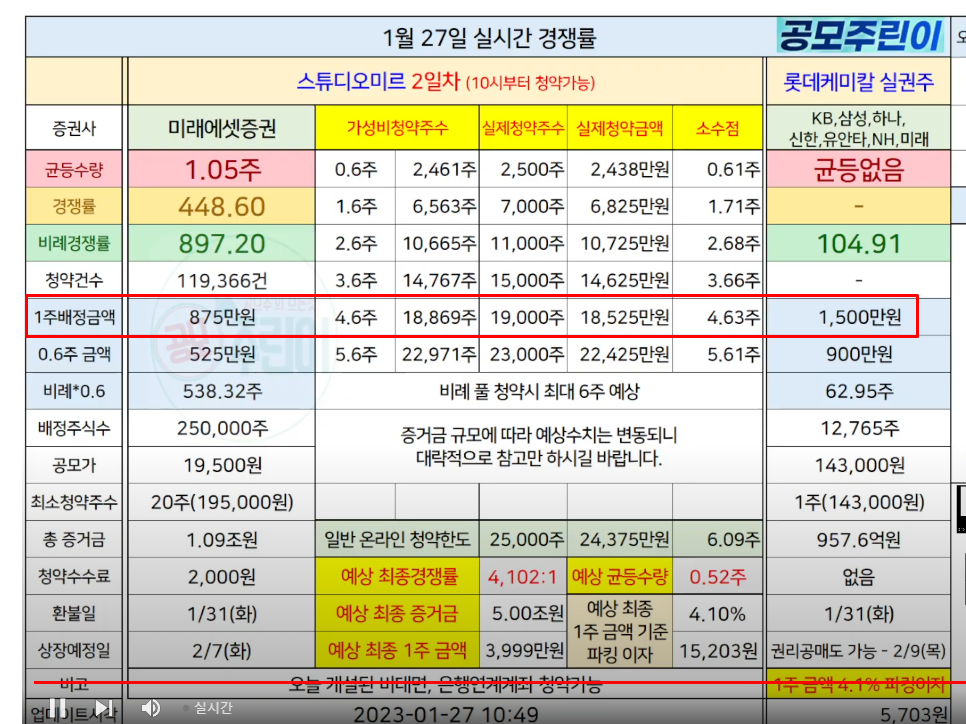Screen dimensions: 966x724
Task: Mute the video with the speaker icon
Action: (151, 708)
